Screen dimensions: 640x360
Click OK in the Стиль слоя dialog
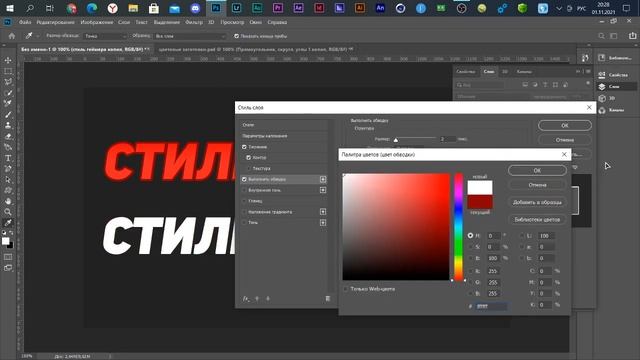[564, 125]
